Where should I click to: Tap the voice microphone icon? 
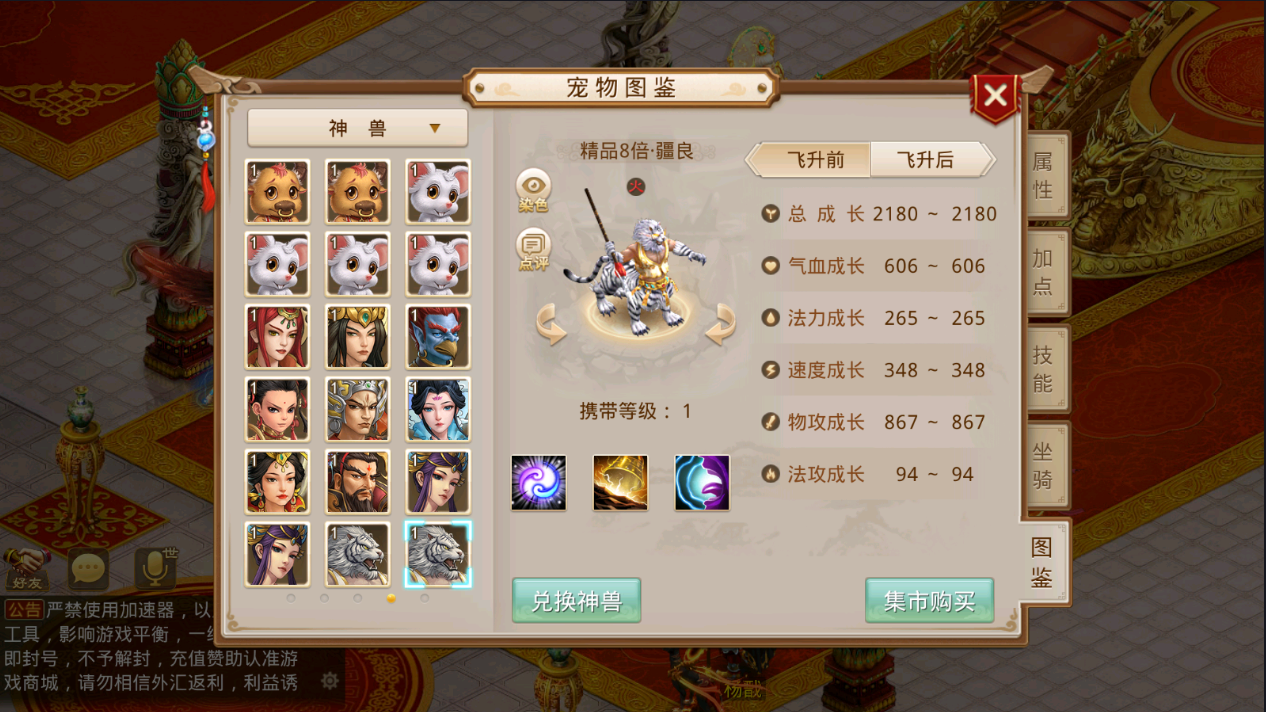point(154,568)
